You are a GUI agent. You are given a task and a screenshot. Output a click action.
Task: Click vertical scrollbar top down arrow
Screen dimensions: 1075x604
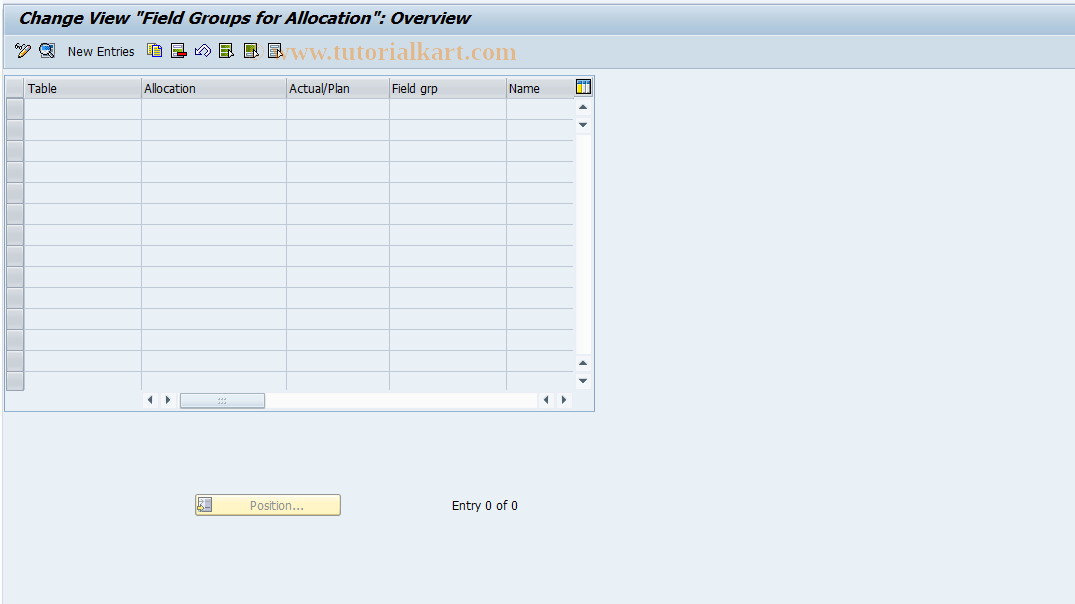pos(583,125)
